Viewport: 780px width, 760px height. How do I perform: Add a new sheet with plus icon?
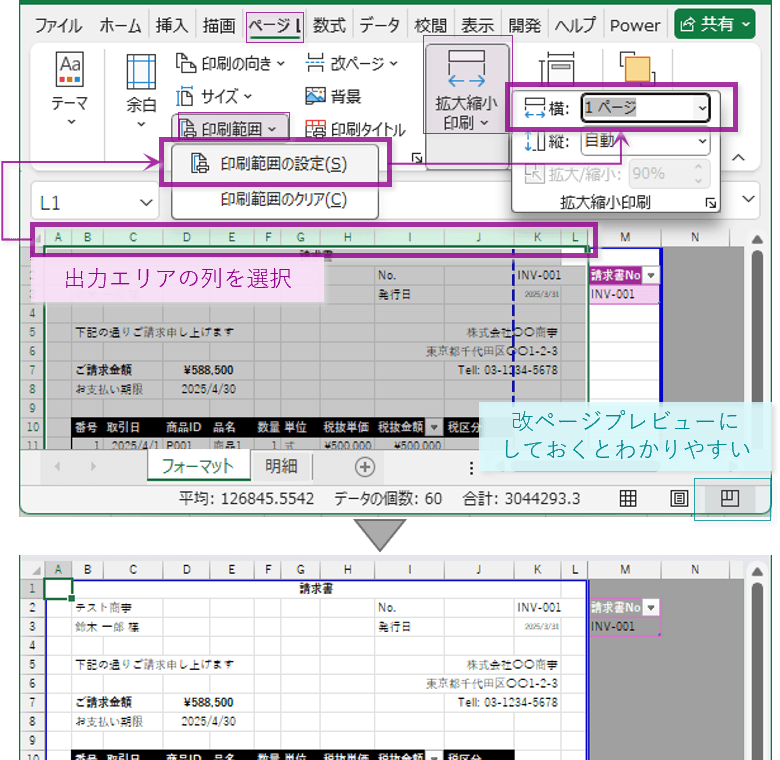point(365,467)
